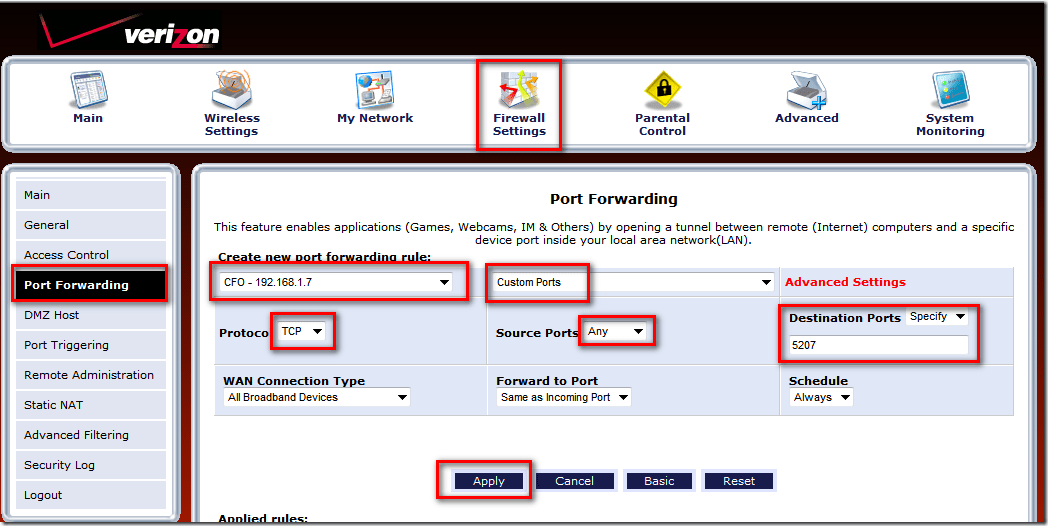The height and width of the screenshot is (526, 1048).
Task: Click the destination port field containing 5207
Action: [x=877, y=345]
